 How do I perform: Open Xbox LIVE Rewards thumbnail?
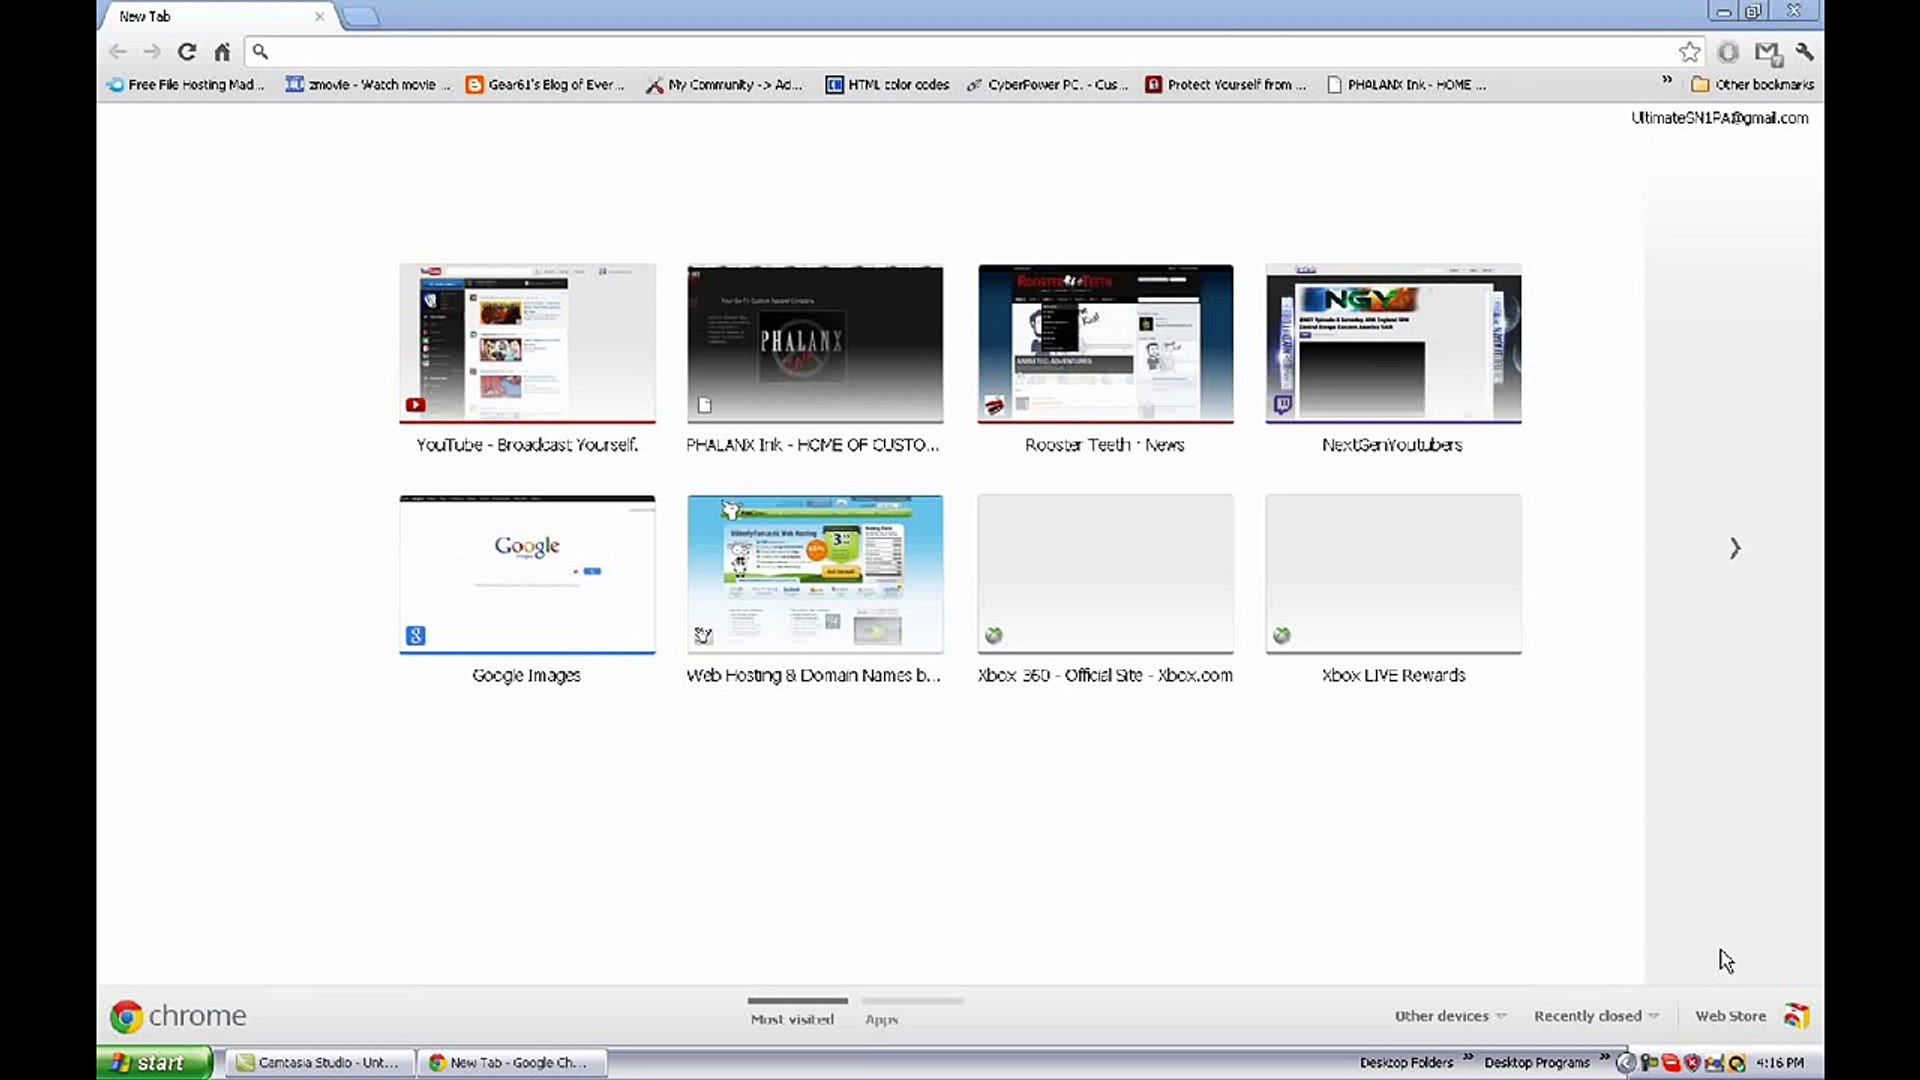[x=1393, y=575]
